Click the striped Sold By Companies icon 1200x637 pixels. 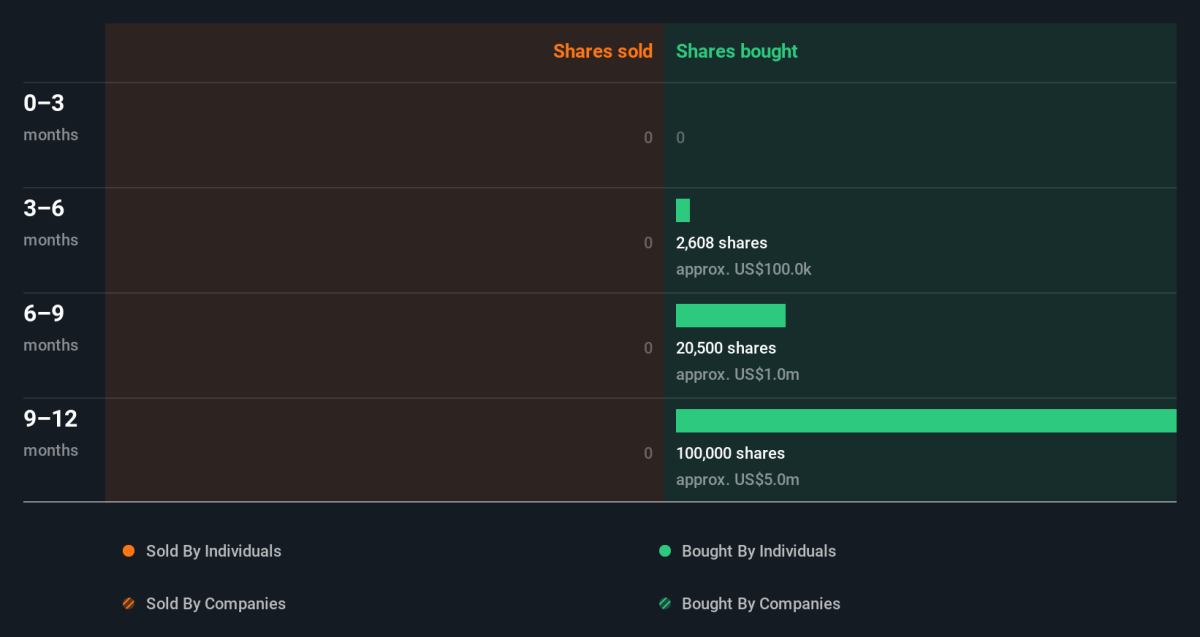click(x=128, y=604)
